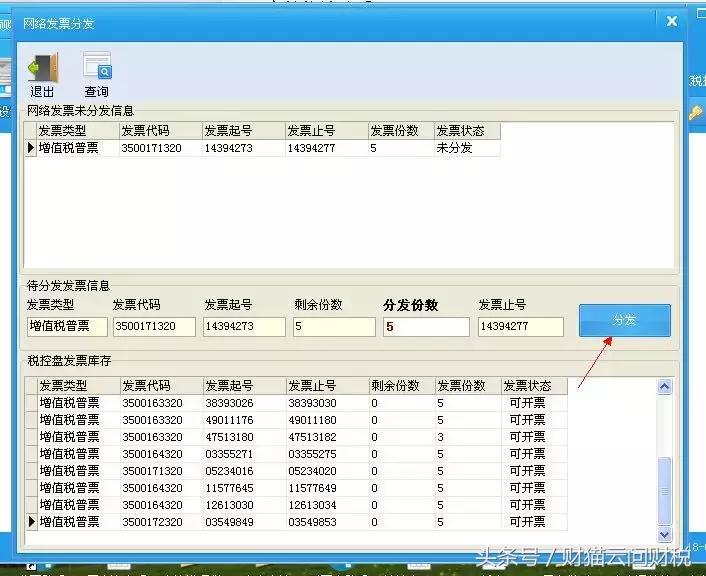Click 剩余份数 header in 库存 table
The width and height of the screenshot is (706, 576).
click(402, 386)
